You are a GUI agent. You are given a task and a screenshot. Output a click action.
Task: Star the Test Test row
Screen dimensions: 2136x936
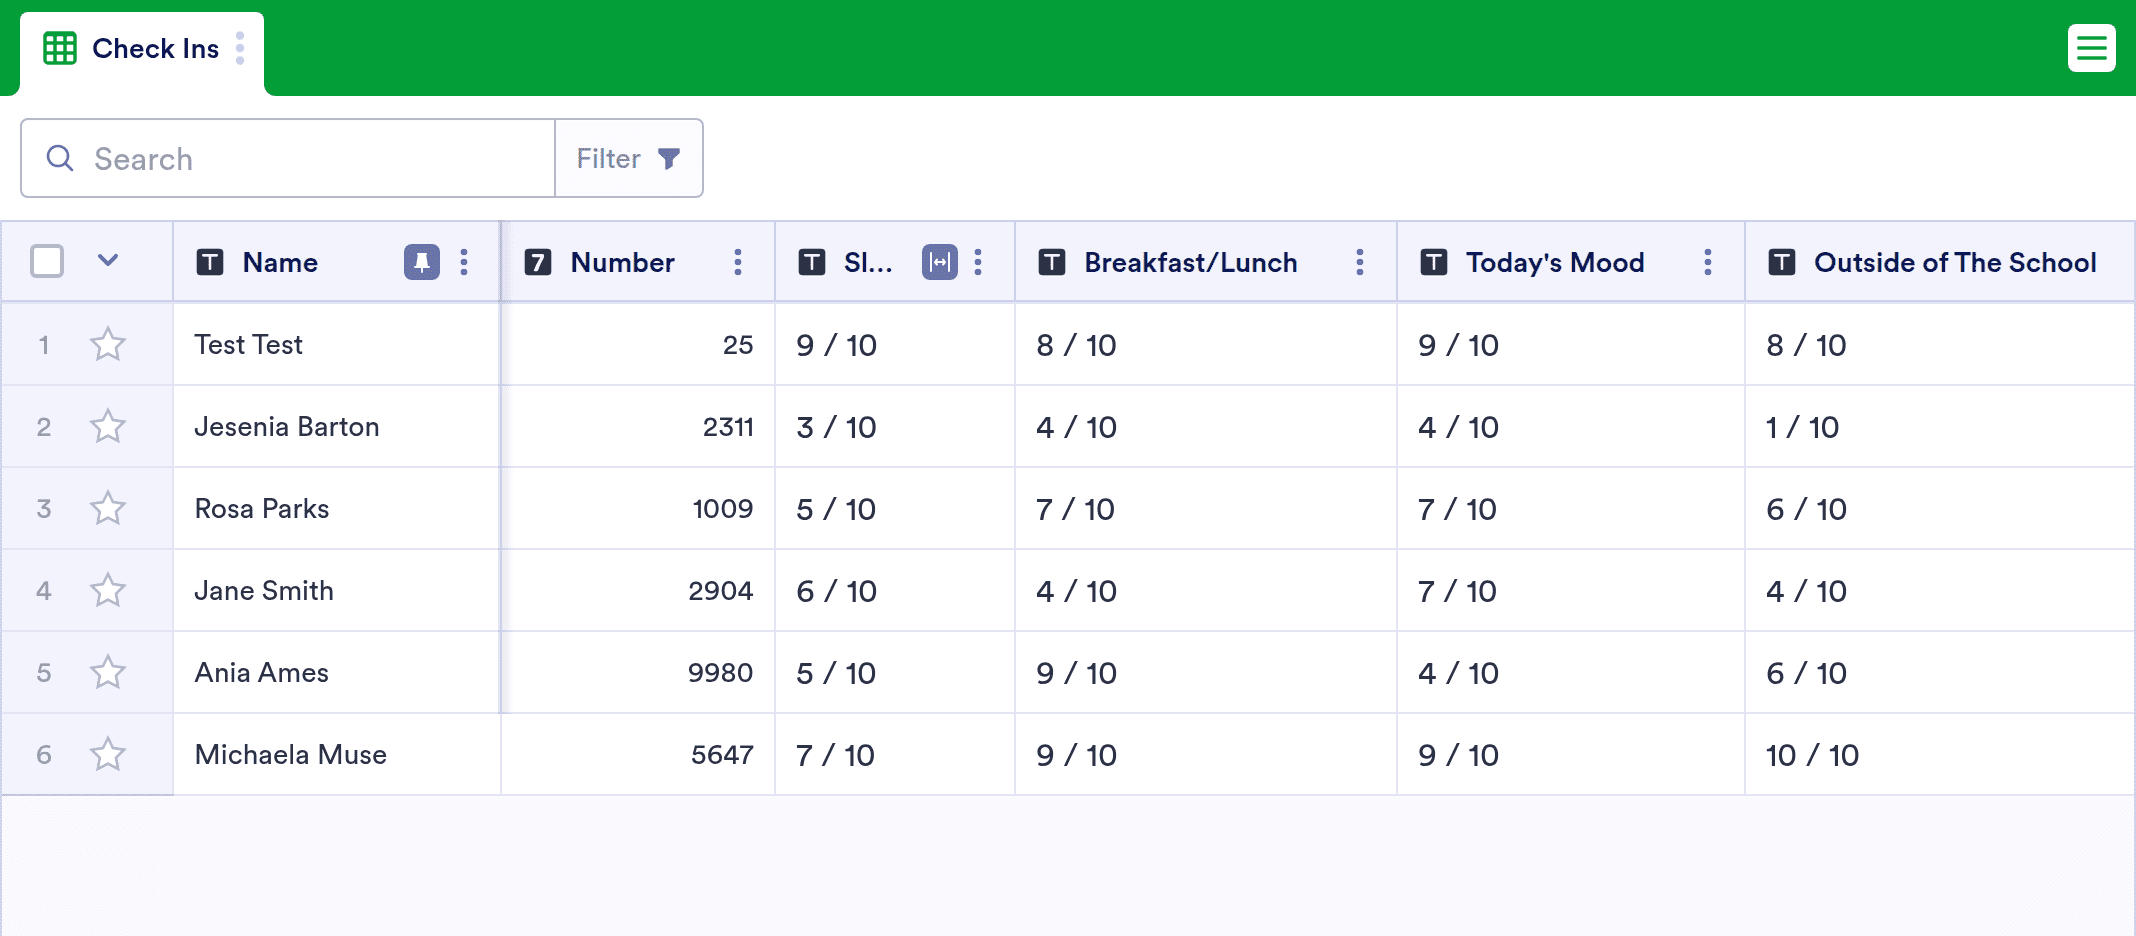[x=108, y=345]
